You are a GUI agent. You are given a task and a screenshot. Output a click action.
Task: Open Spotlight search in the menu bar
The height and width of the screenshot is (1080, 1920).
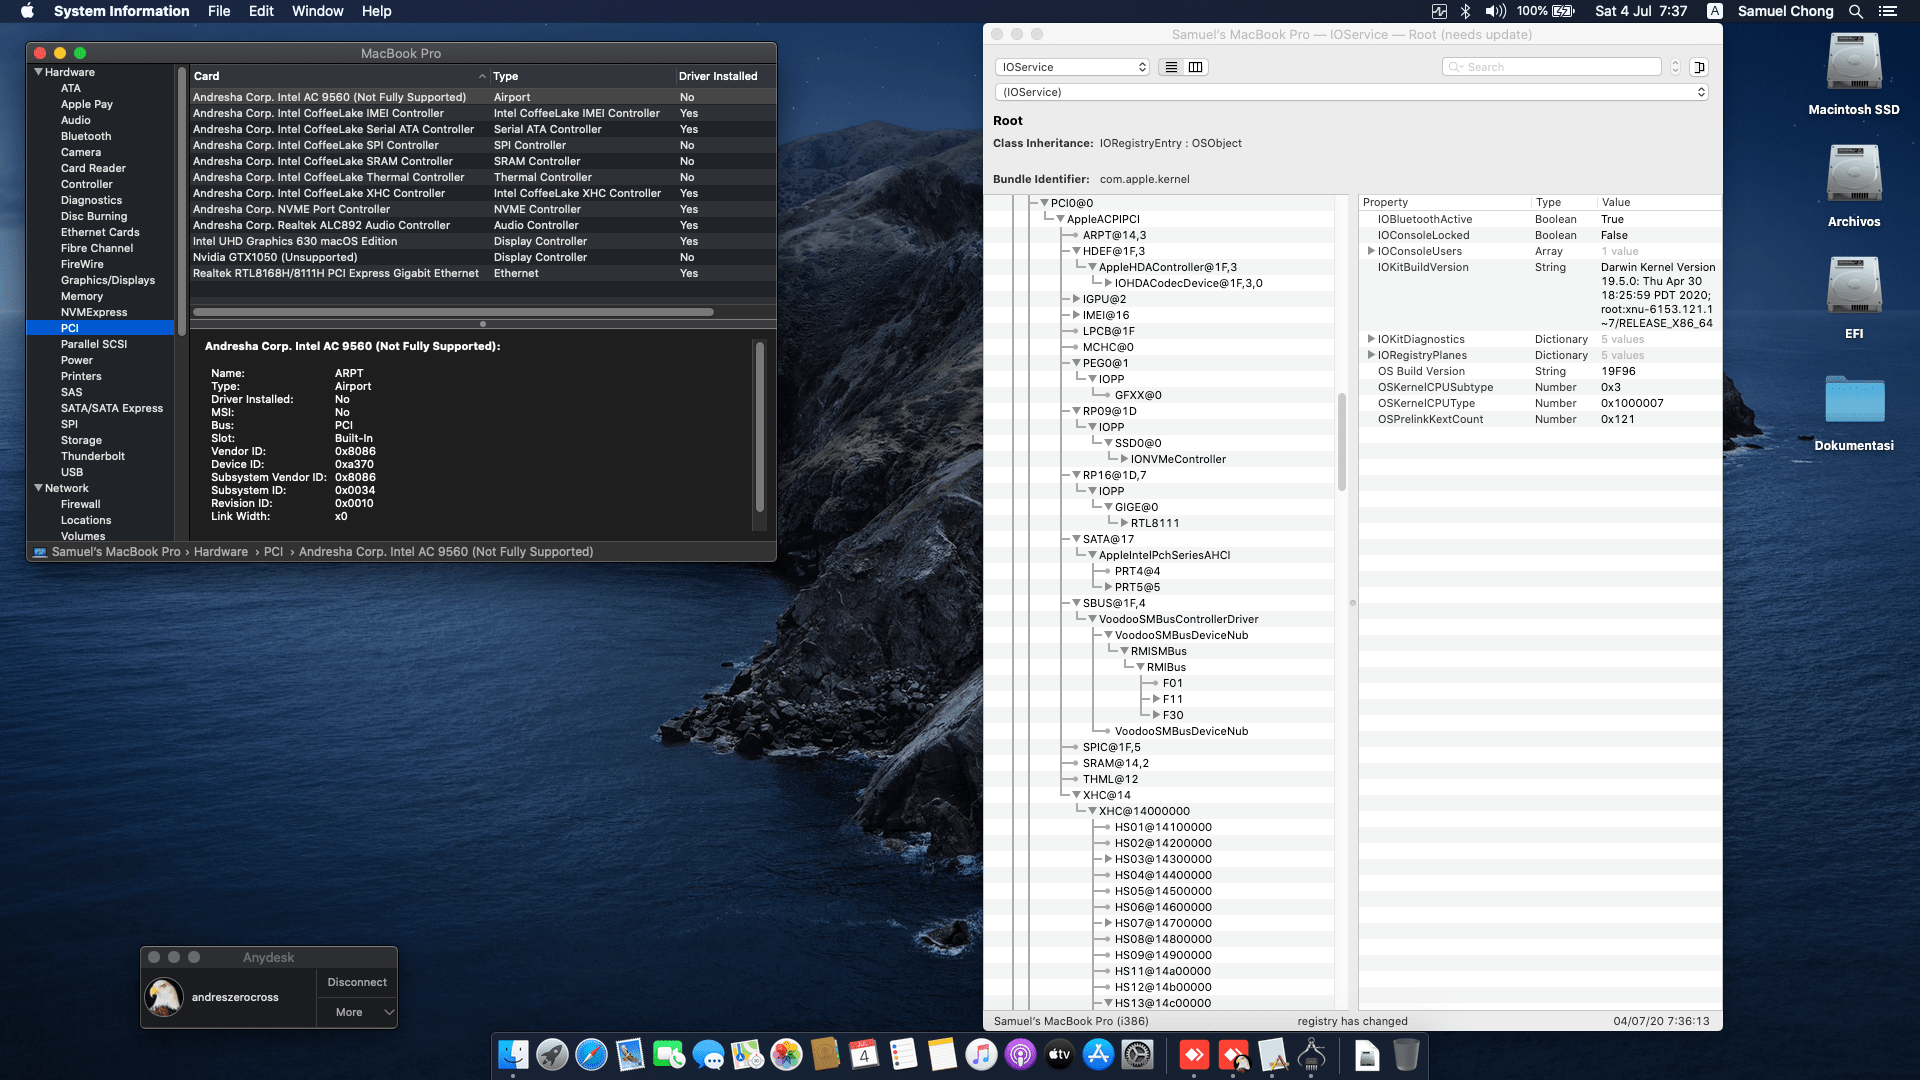(1856, 11)
